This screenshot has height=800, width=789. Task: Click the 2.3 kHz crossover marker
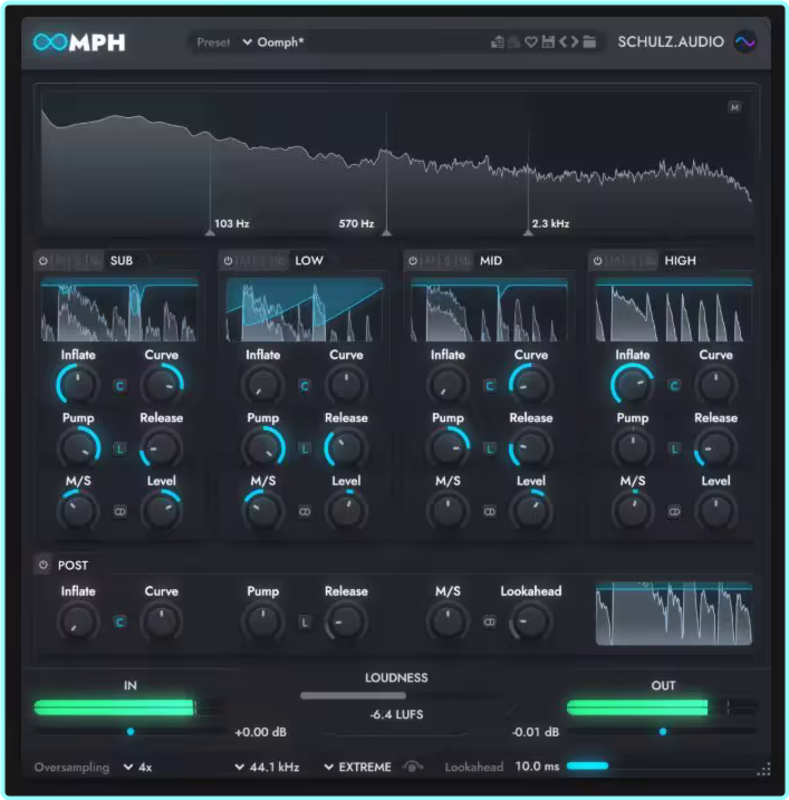pyautogui.click(x=528, y=232)
